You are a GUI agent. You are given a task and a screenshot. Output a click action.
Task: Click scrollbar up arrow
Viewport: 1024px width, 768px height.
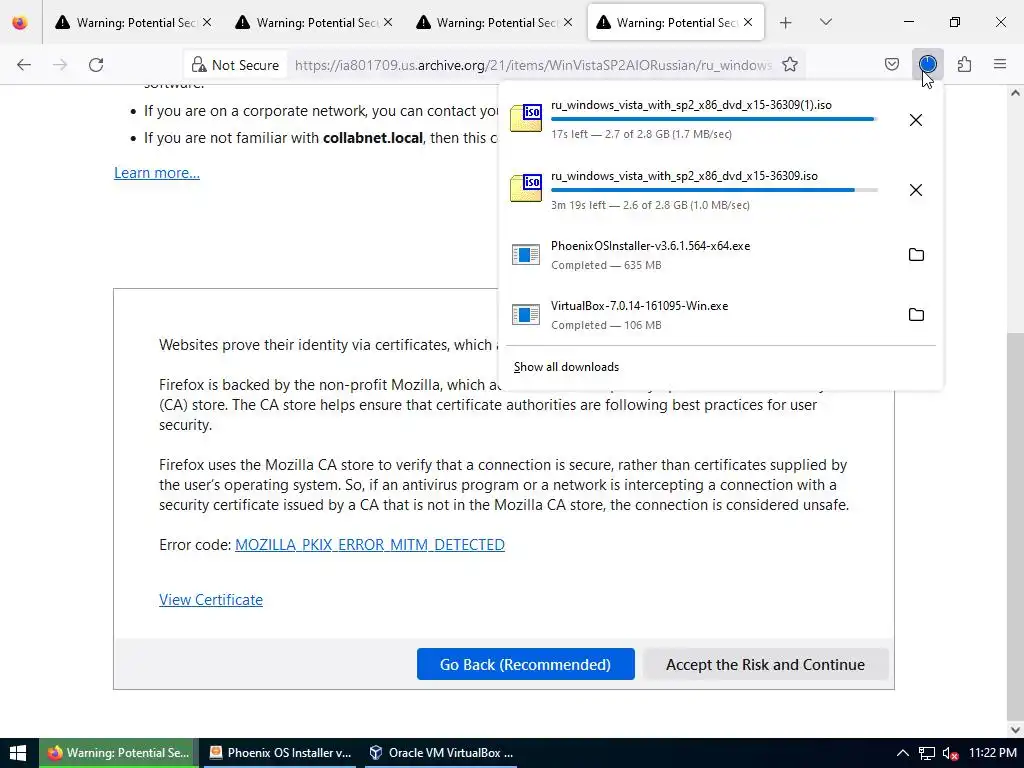(x=1015, y=93)
